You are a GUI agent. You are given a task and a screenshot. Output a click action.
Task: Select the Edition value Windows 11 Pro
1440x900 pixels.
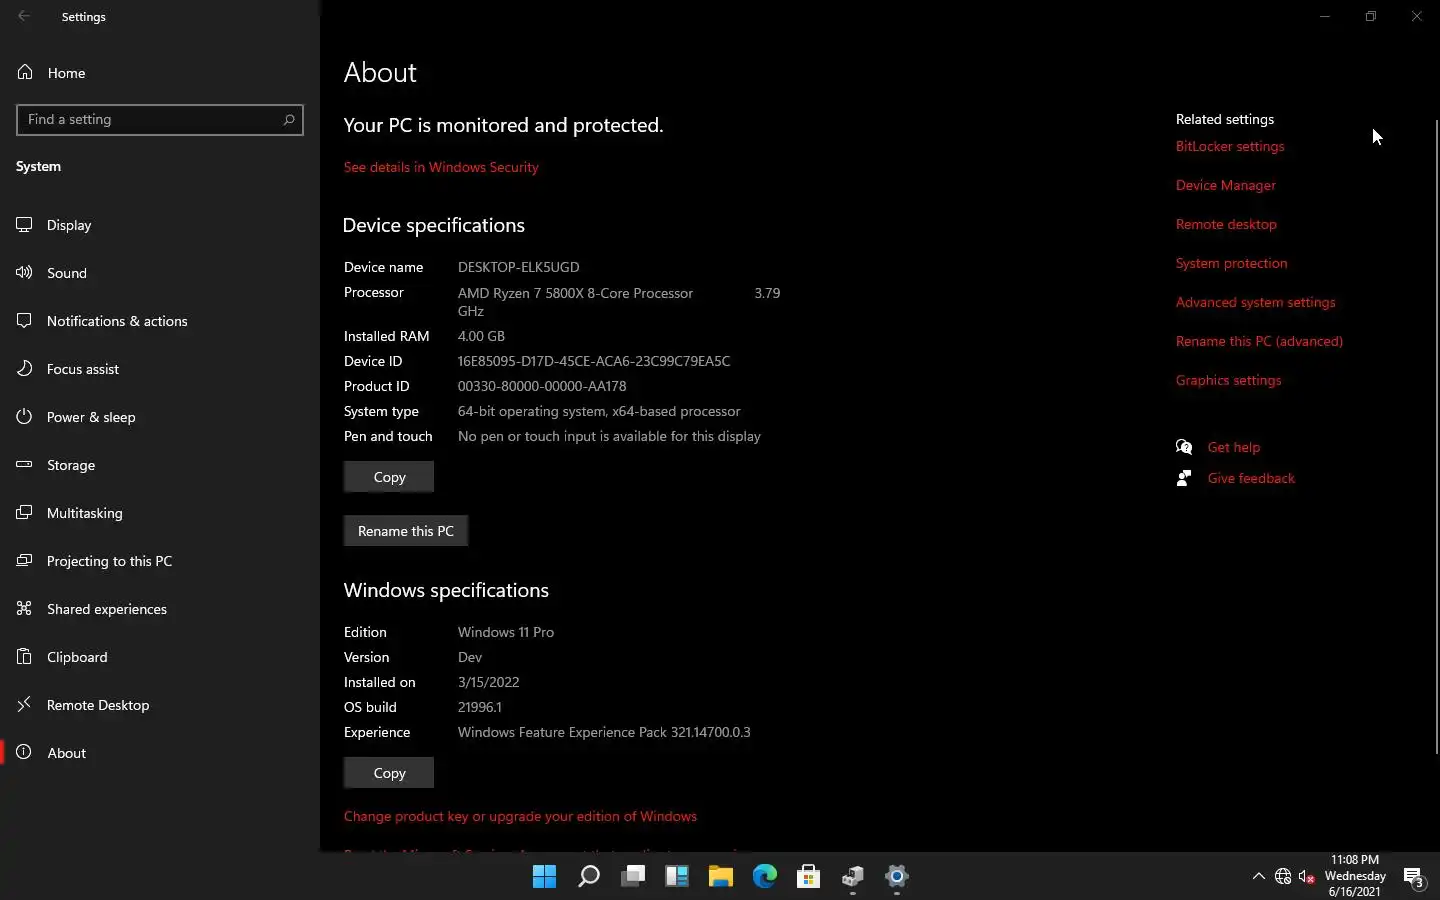pyautogui.click(x=506, y=632)
